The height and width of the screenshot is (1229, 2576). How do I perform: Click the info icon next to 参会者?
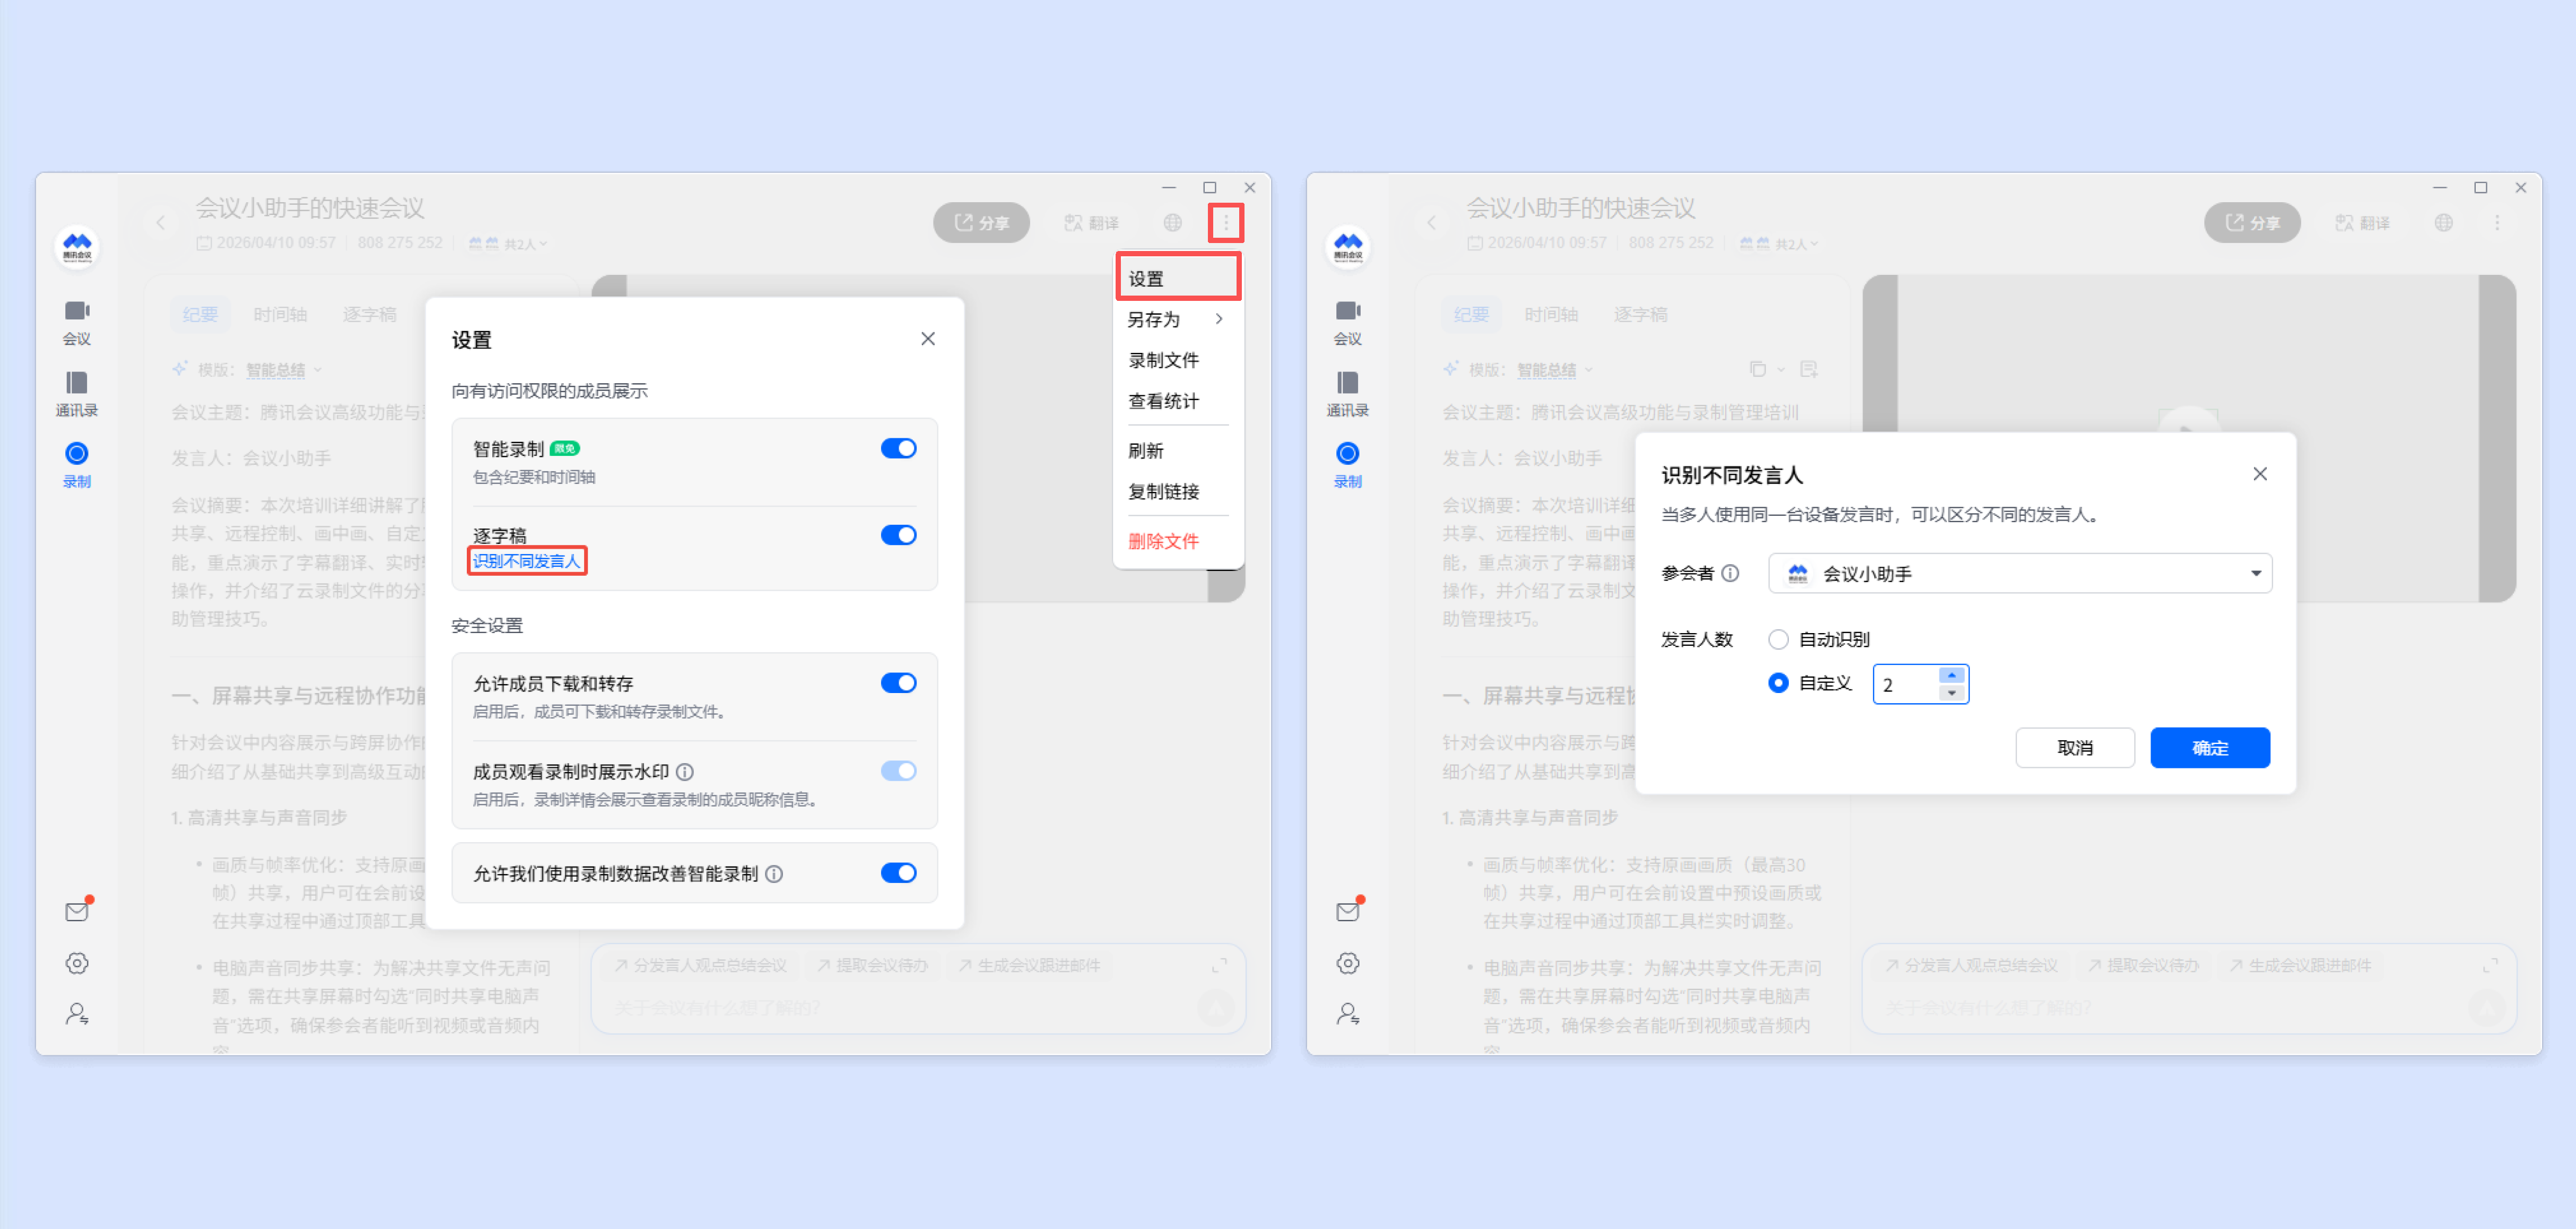point(1731,573)
